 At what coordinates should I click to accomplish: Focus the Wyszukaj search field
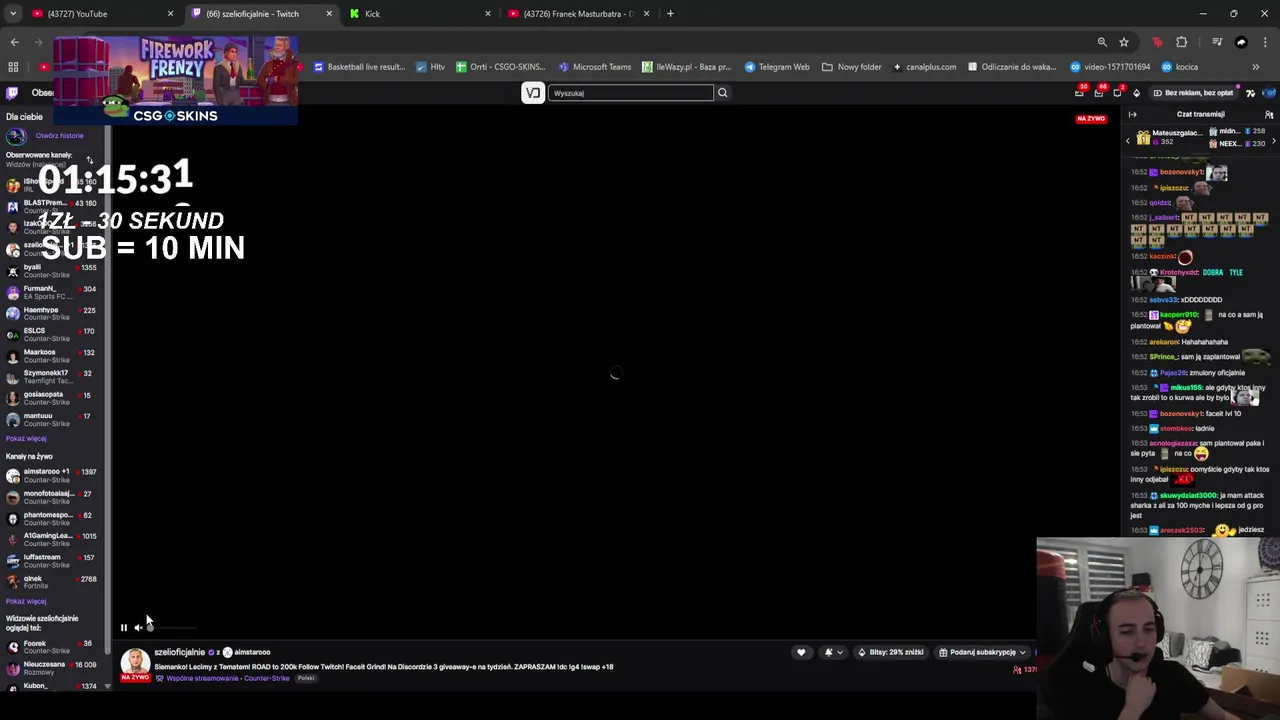point(630,93)
